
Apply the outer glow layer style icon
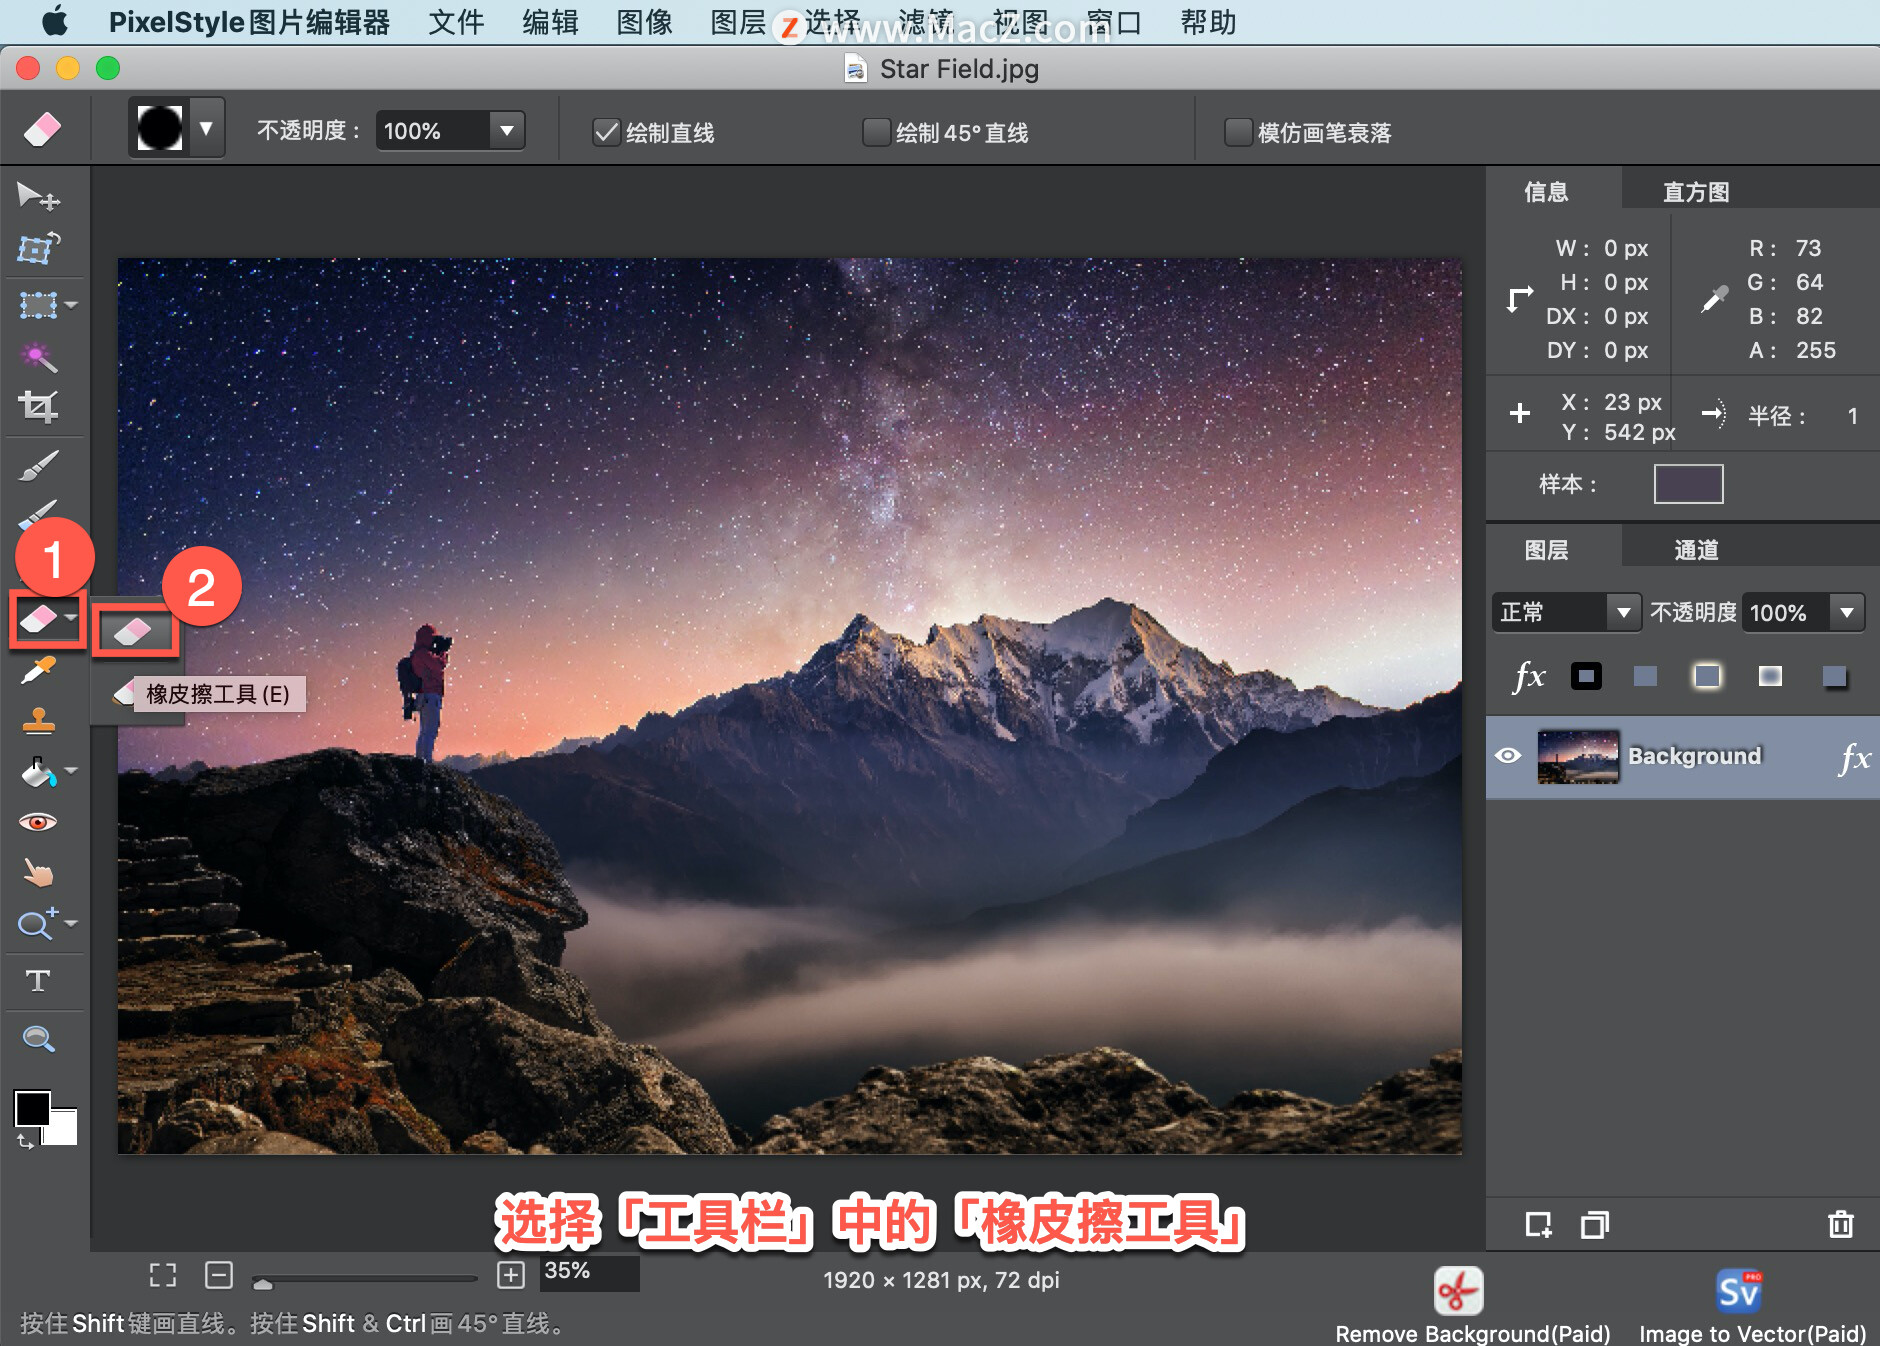[x=1708, y=677]
